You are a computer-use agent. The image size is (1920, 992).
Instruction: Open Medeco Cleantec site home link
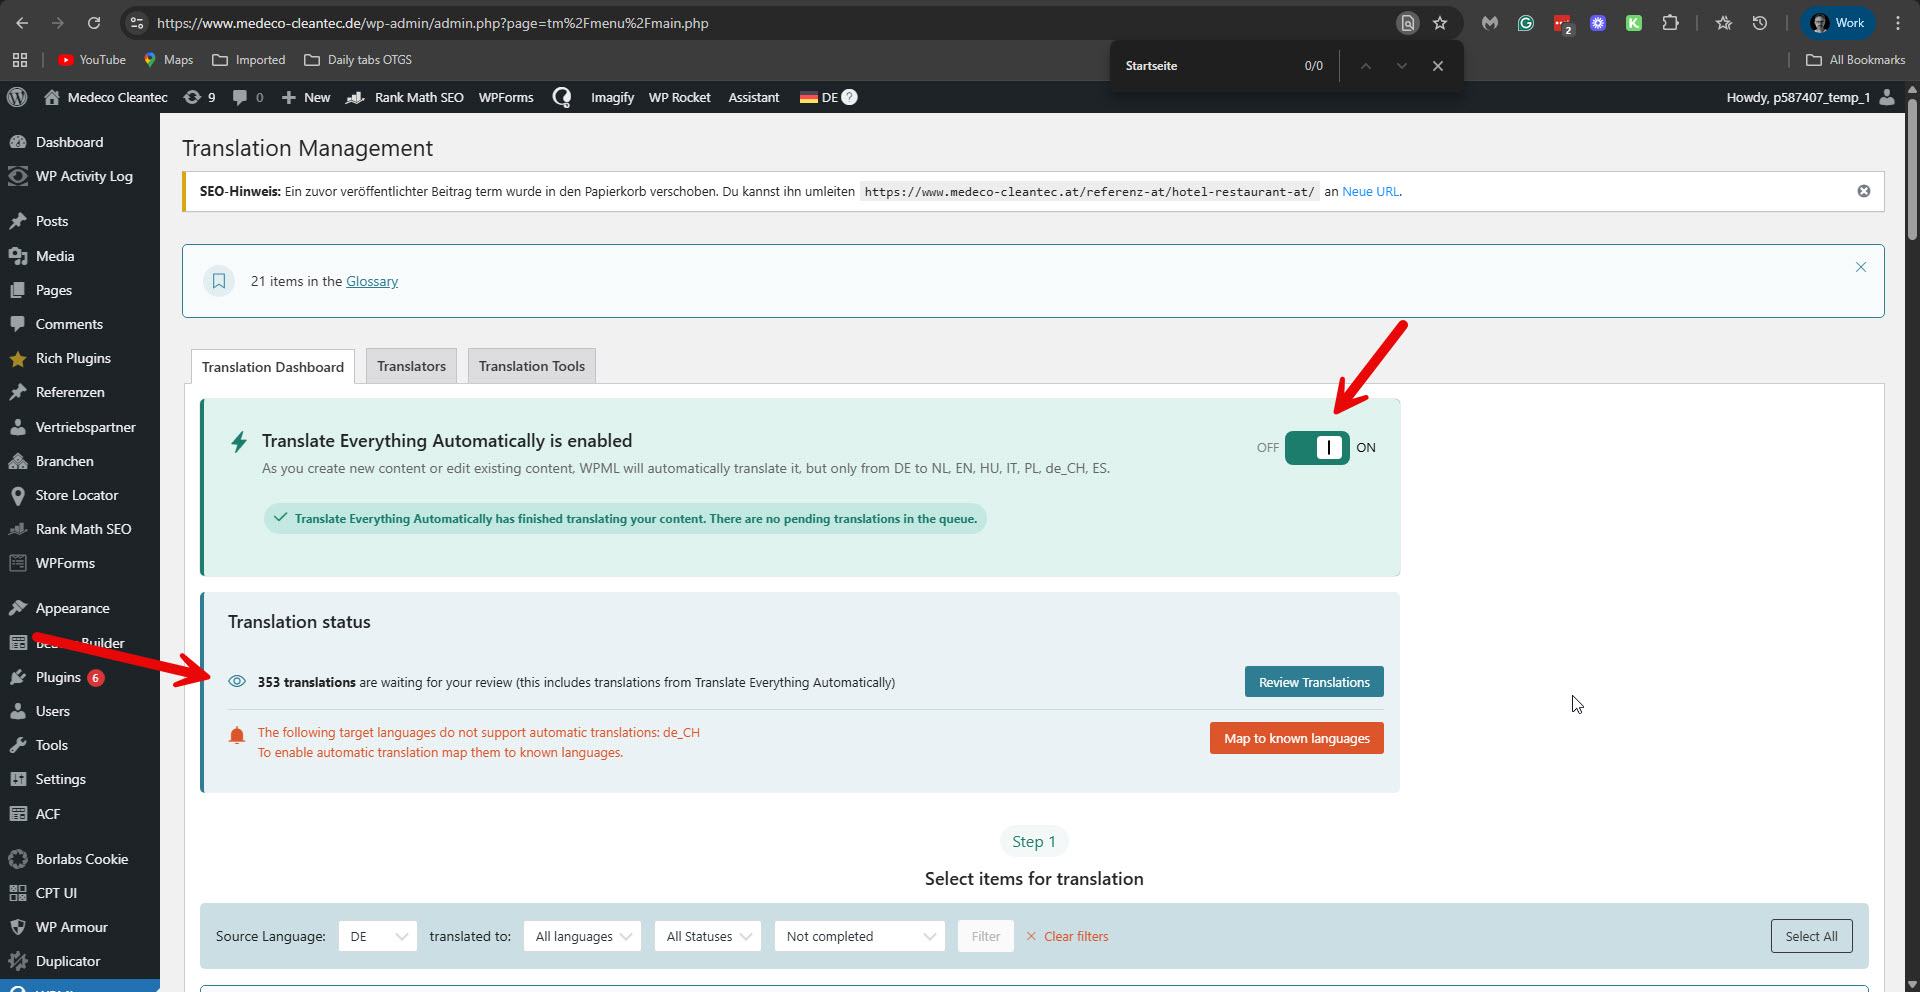(x=106, y=97)
